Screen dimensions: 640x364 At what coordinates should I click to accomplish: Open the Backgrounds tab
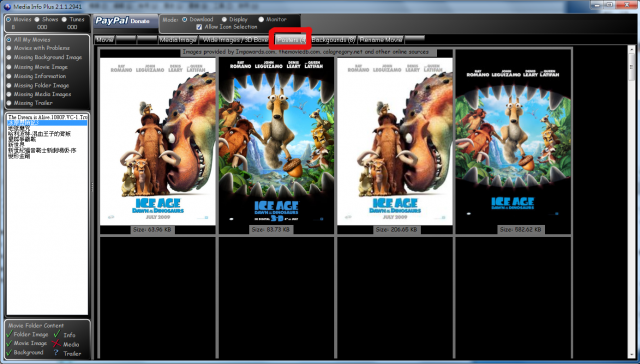pos(333,40)
